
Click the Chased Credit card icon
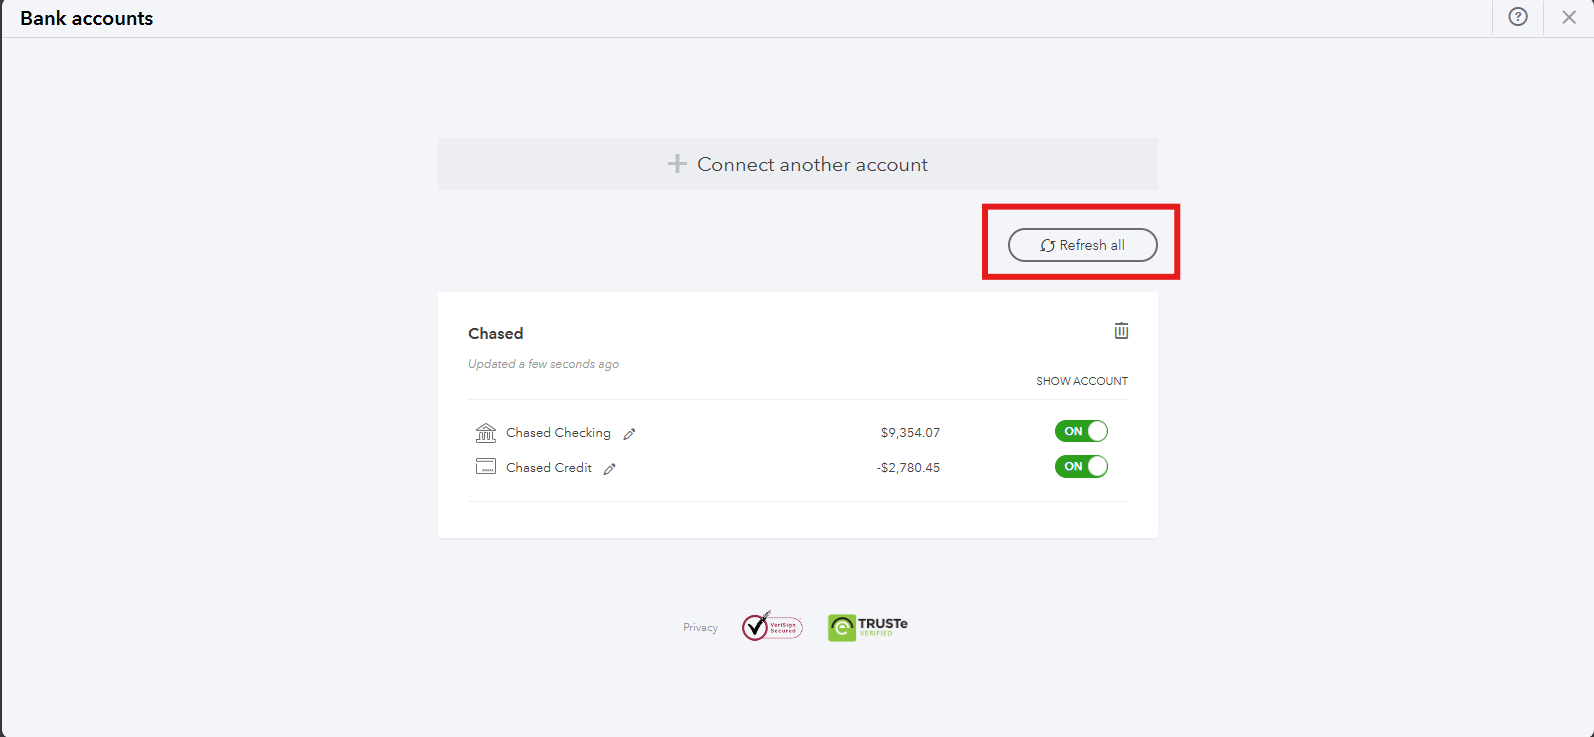click(x=486, y=466)
